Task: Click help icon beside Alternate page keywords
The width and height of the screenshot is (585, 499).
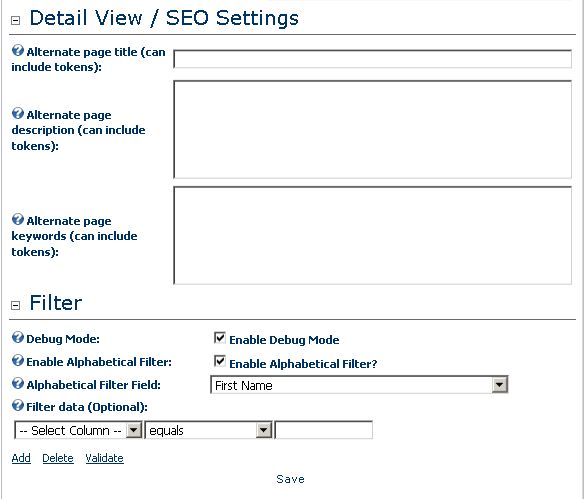Action: pyautogui.click(x=18, y=219)
